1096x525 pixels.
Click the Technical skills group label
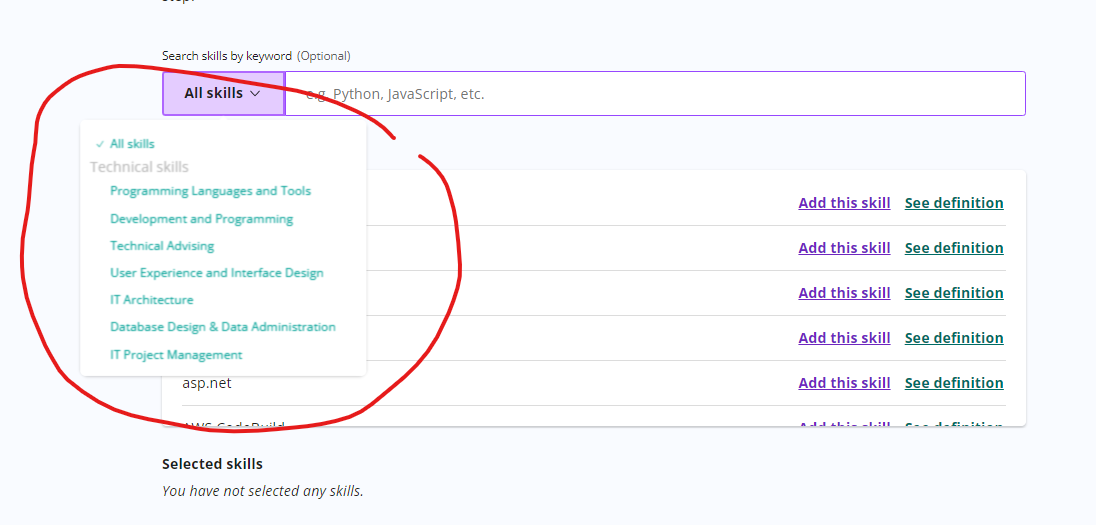pyautogui.click(x=139, y=167)
